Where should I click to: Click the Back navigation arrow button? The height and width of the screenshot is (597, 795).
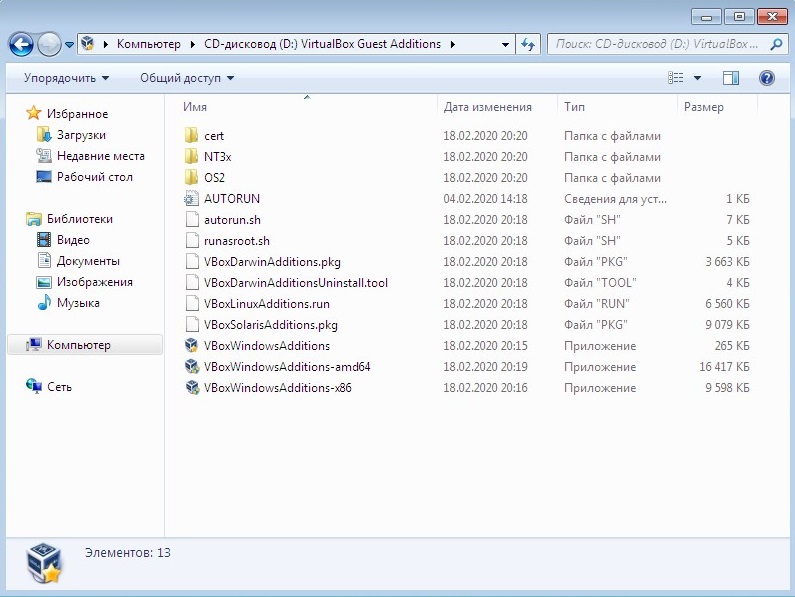pos(21,44)
